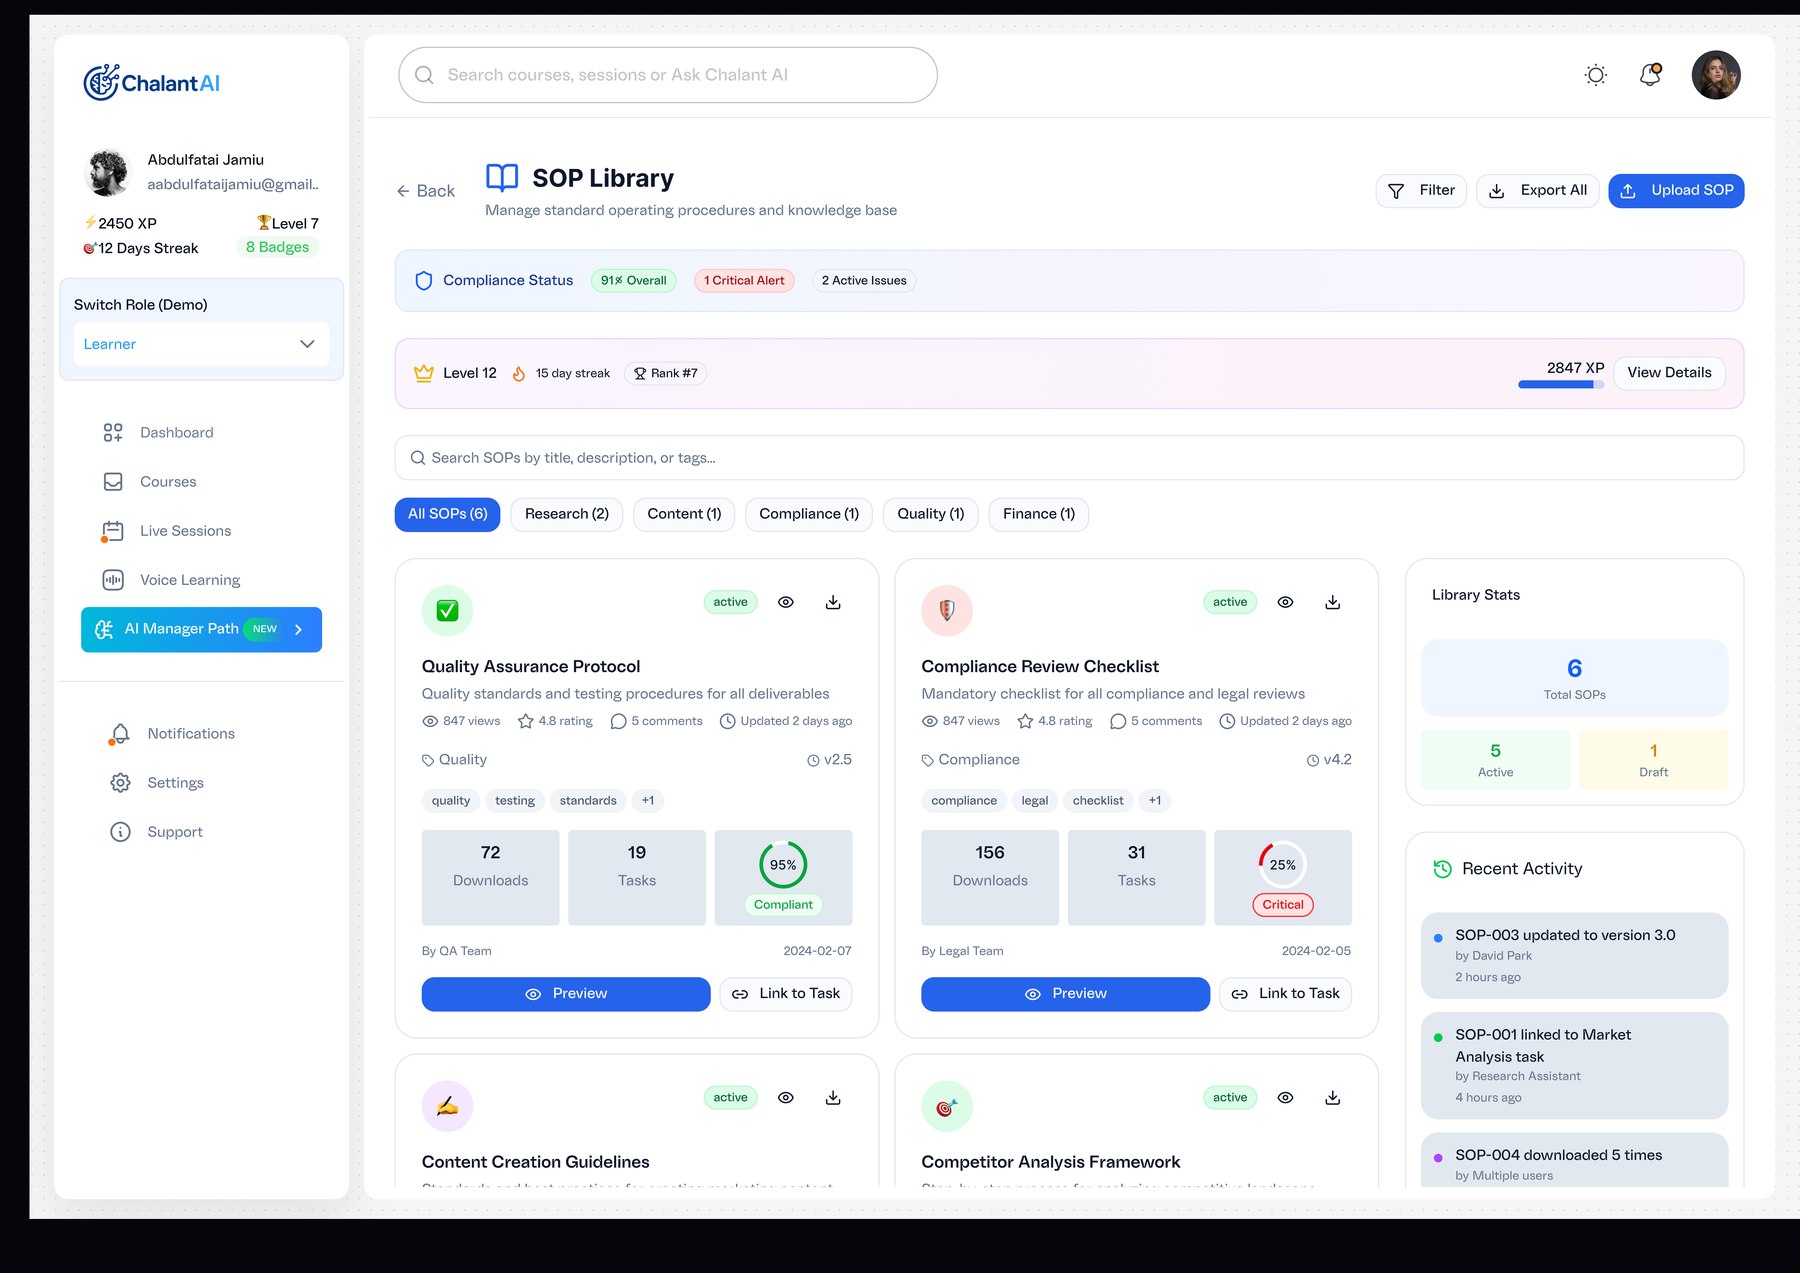1800x1273 pixels.
Task: Select the Quality (1) tab
Action: pos(931,514)
